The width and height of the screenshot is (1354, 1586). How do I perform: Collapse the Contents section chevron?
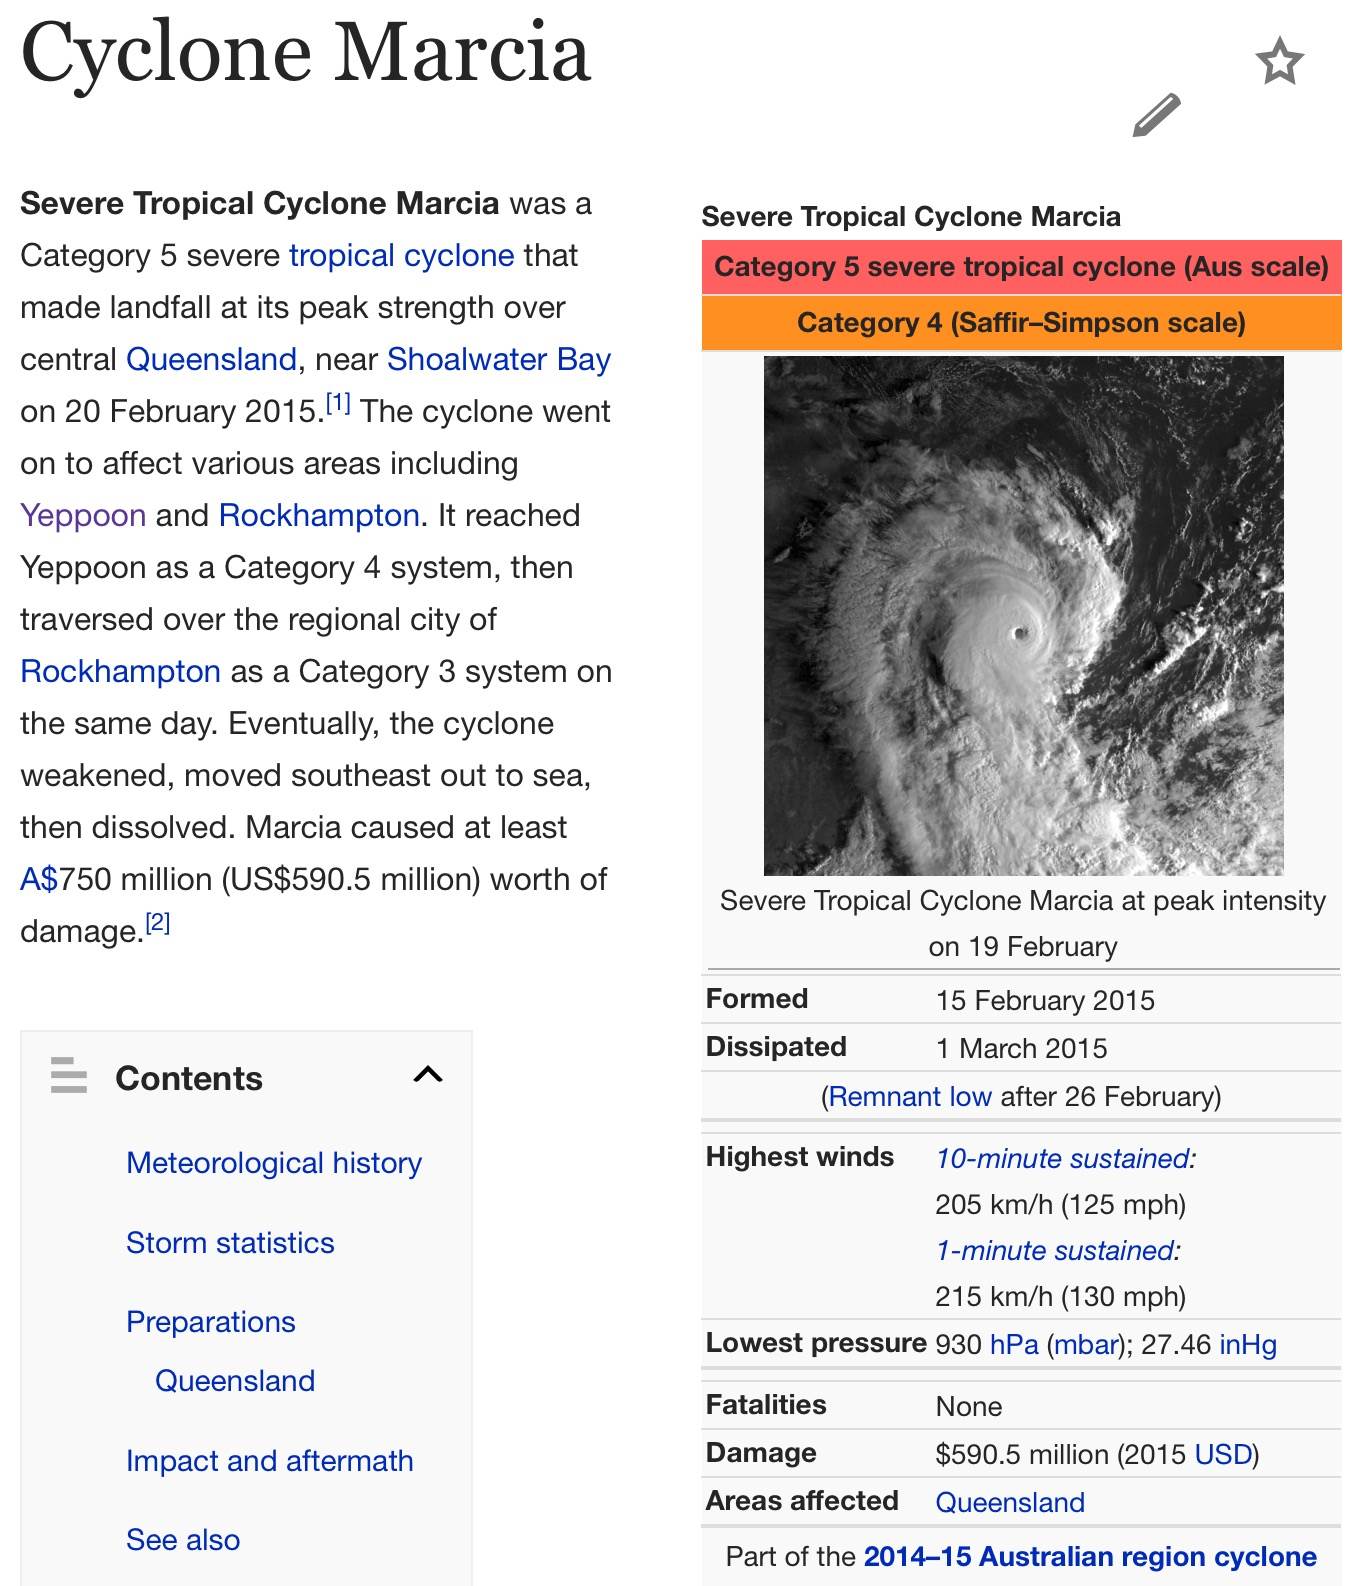pyautogui.click(x=428, y=1075)
